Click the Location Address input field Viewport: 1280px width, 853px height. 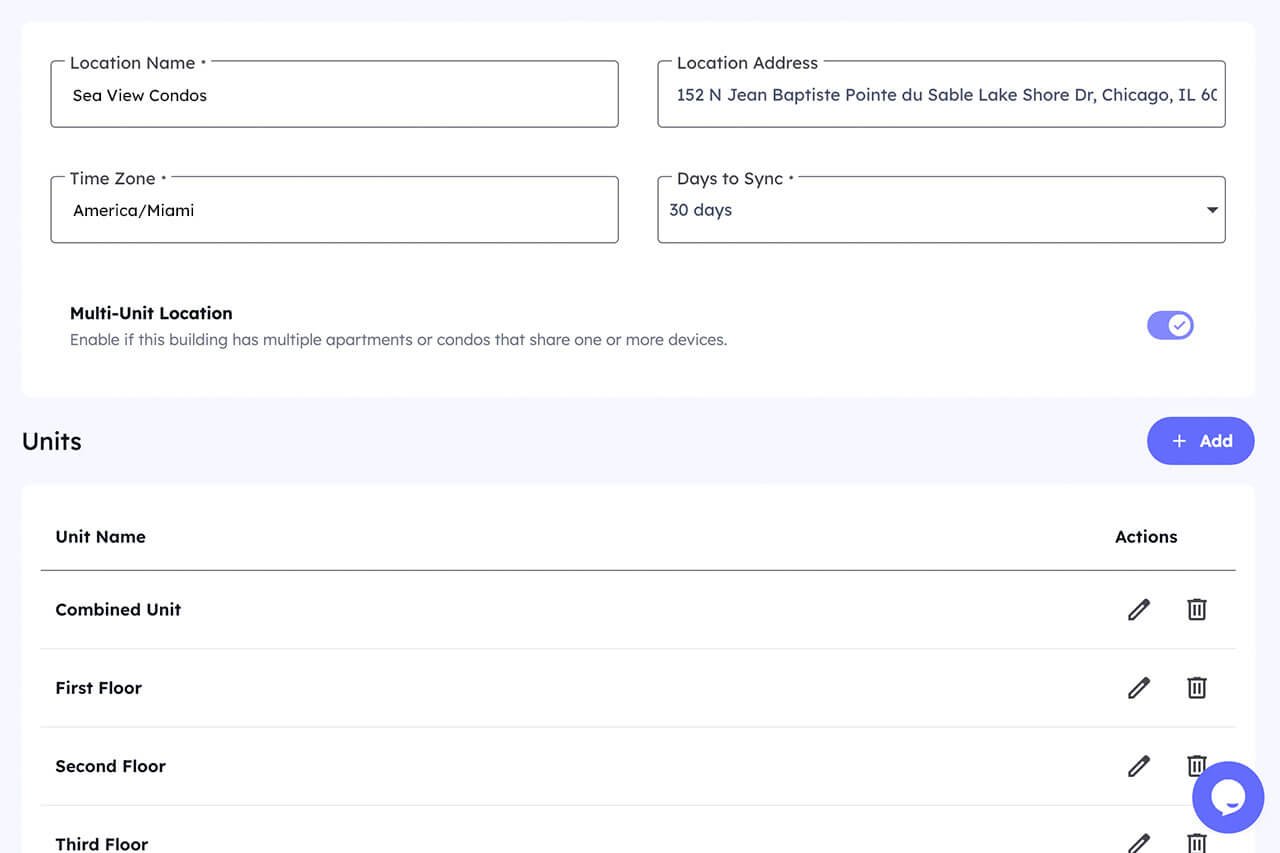(940, 95)
